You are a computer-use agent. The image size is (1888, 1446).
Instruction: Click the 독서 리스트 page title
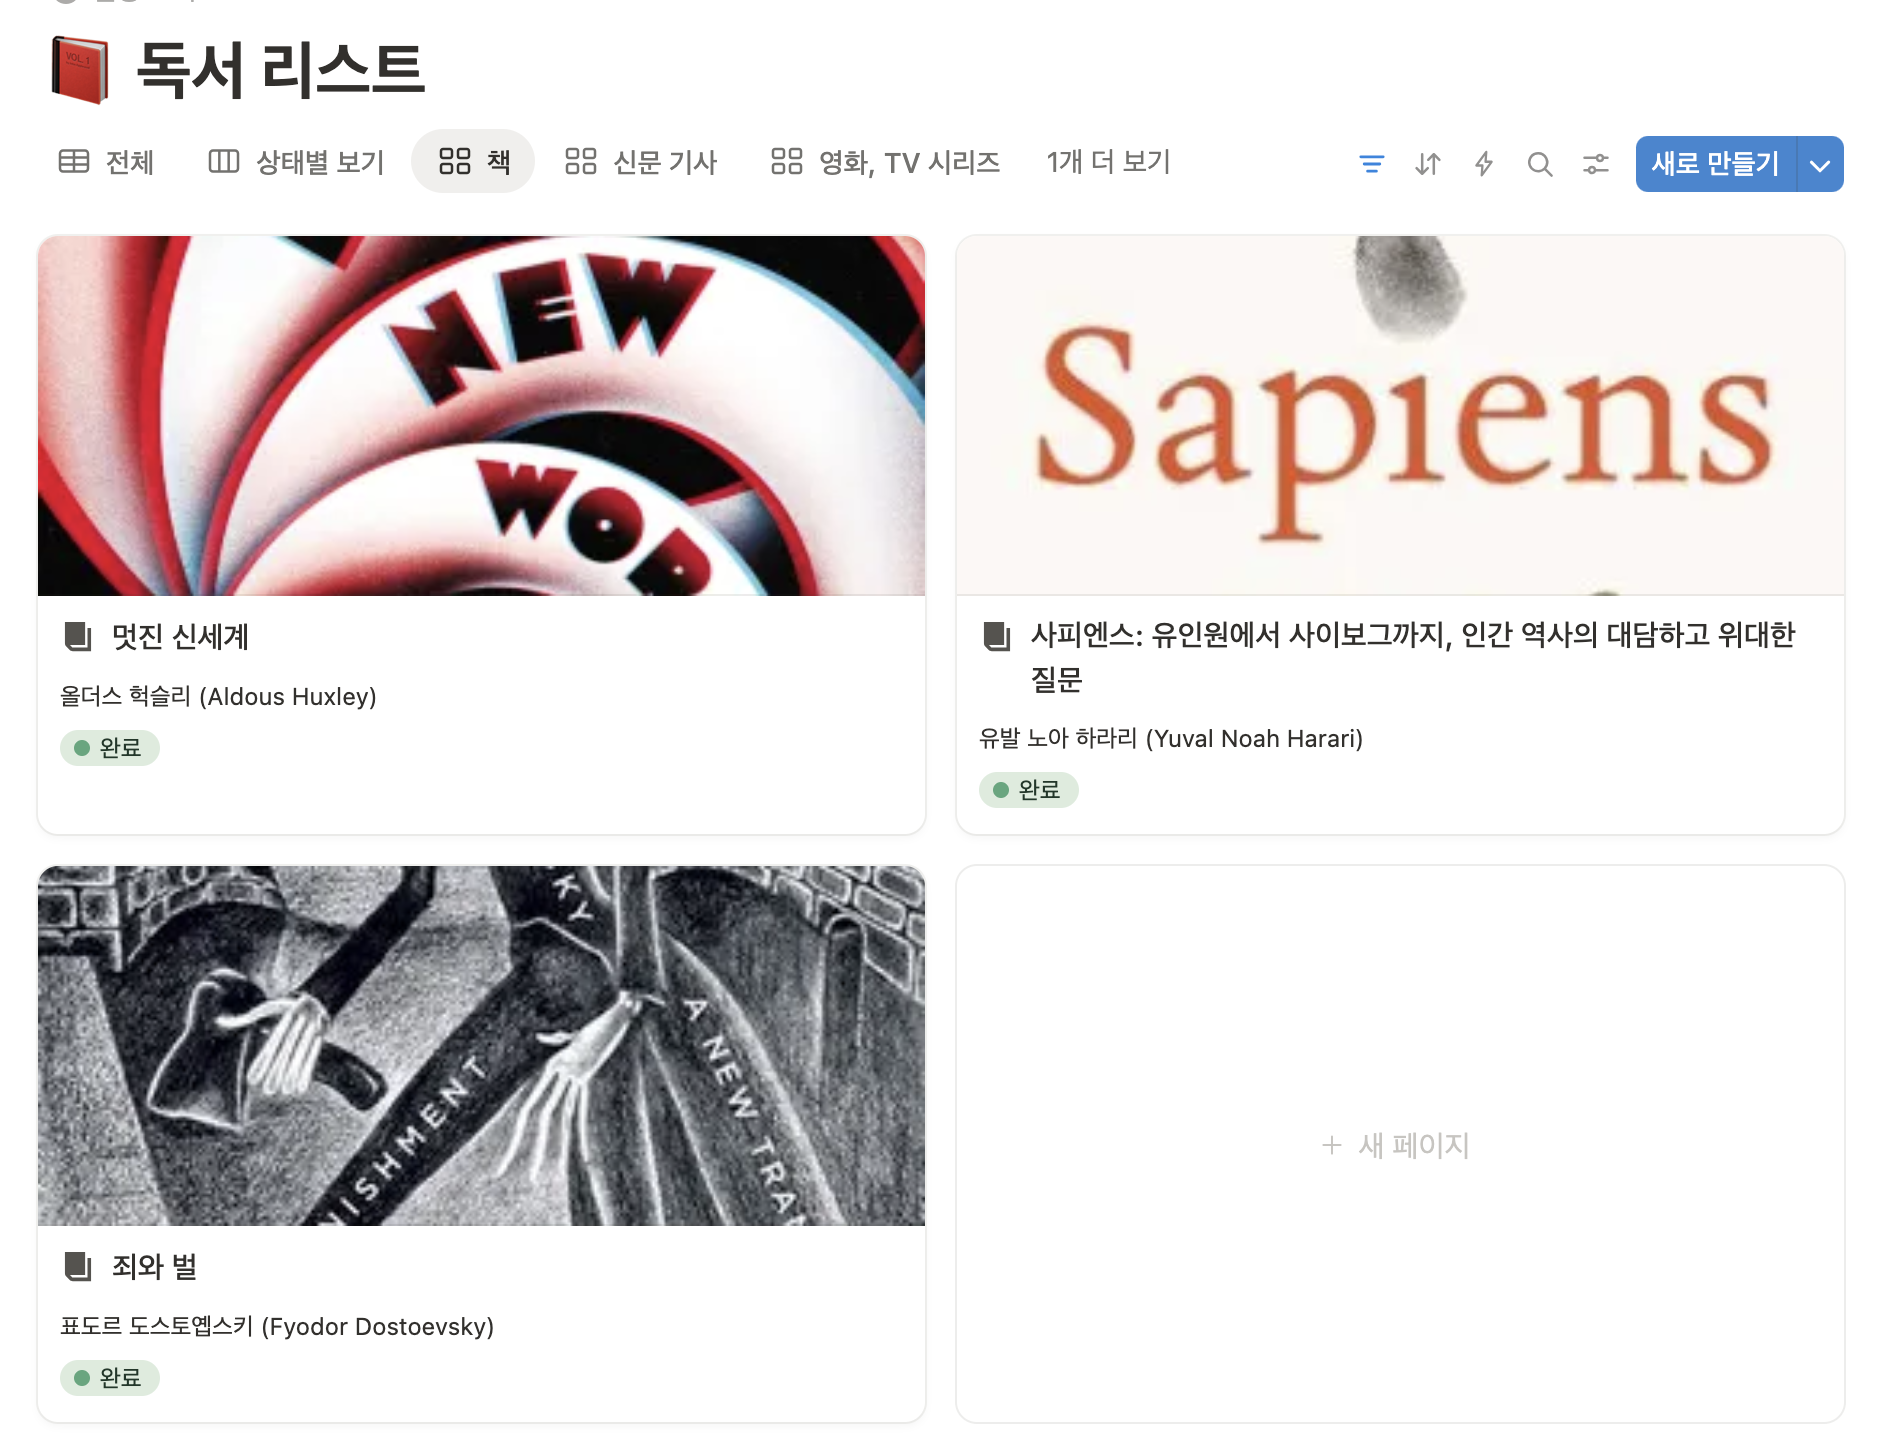(x=281, y=70)
